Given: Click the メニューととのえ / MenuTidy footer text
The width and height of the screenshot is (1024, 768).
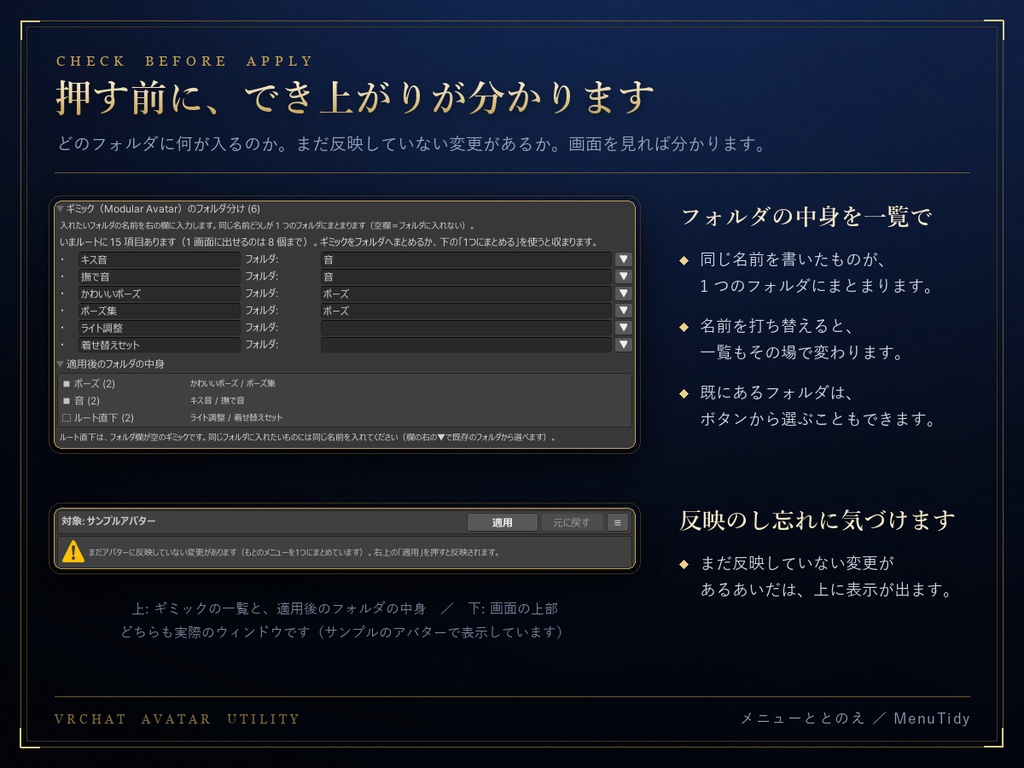Looking at the screenshot, I should click(x=855, y=718).
